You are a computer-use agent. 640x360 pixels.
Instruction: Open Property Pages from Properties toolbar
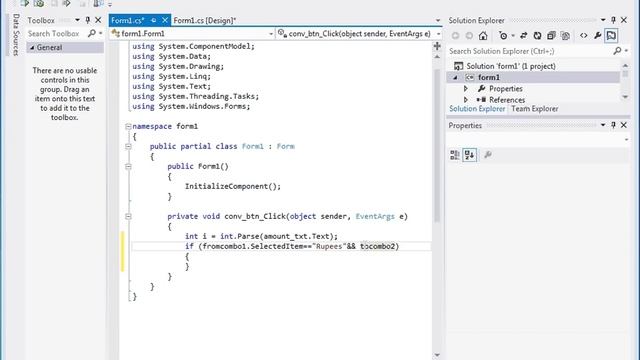[488, 155]
